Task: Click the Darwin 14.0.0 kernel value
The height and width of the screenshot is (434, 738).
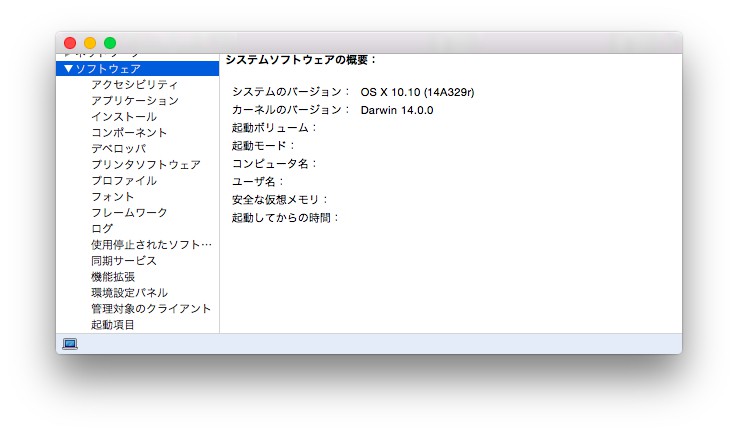Action: pos(397,110)
